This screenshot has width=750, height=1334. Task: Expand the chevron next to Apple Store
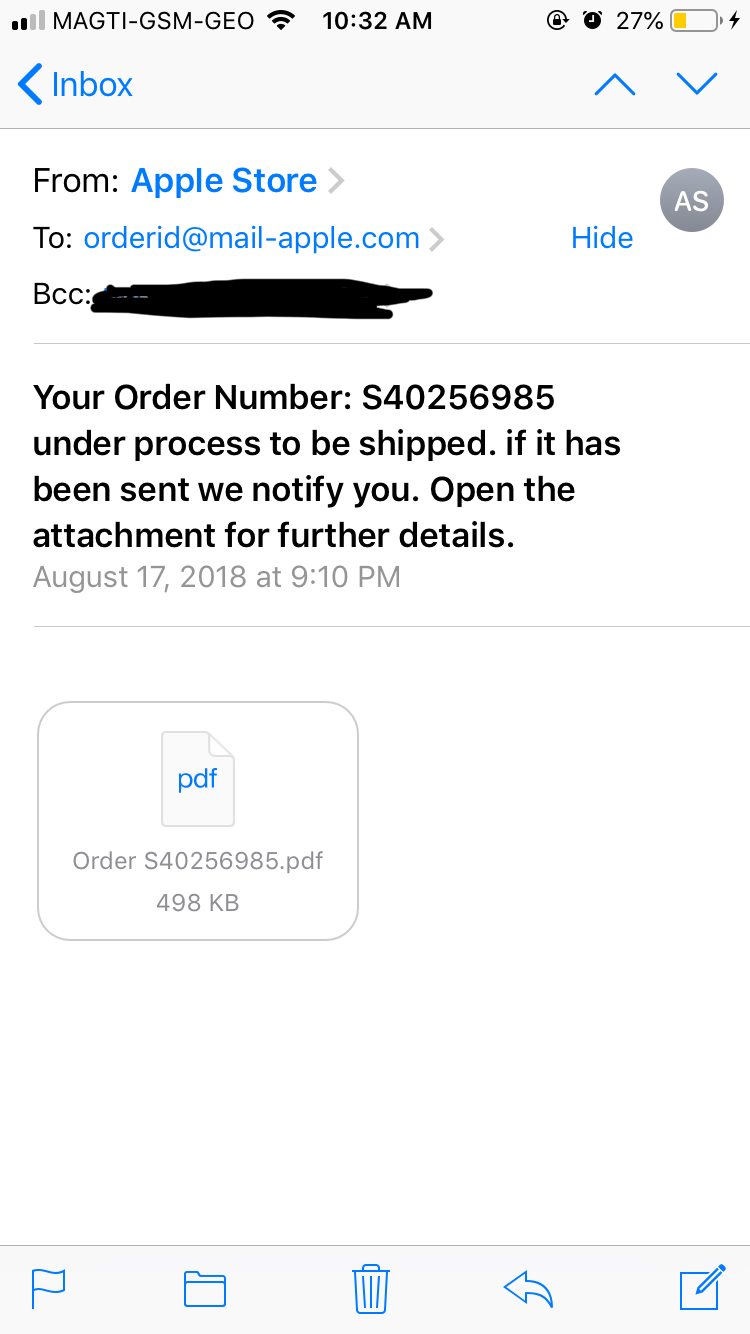[336, 181]
